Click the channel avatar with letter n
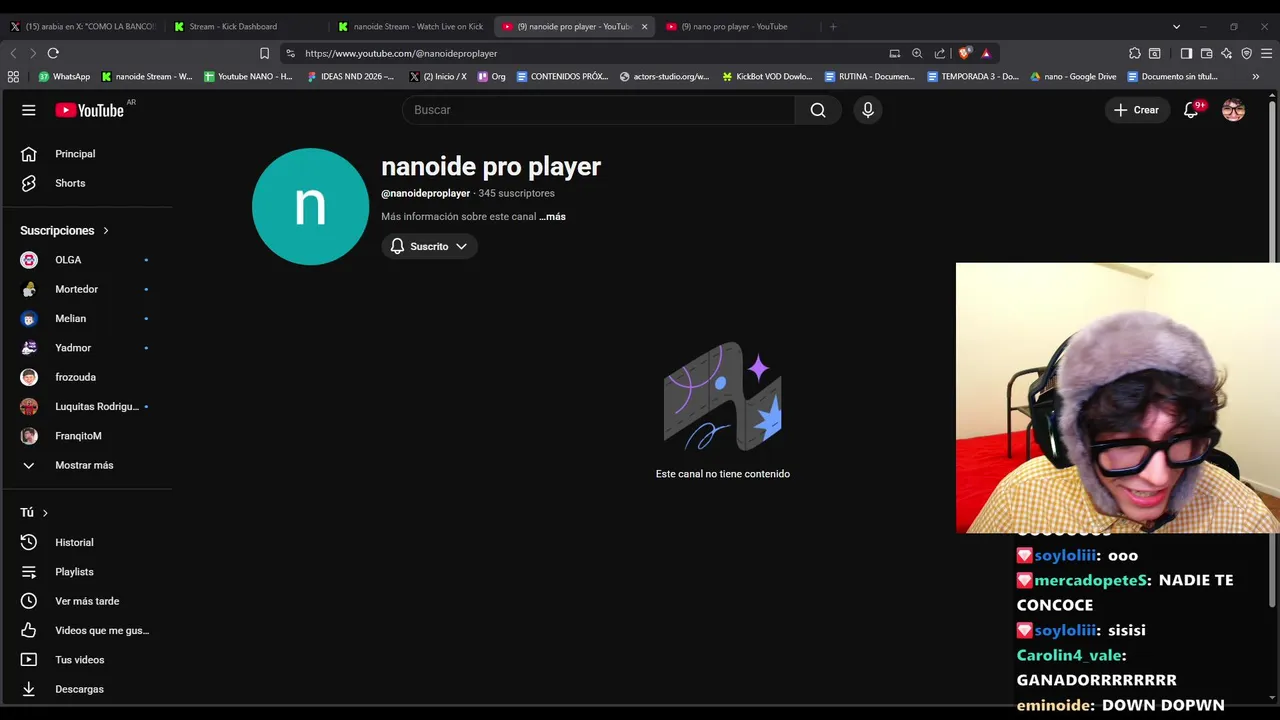The height and width of the screenshot is (720, 1280). pyautogui.click(x=310, y=206)
